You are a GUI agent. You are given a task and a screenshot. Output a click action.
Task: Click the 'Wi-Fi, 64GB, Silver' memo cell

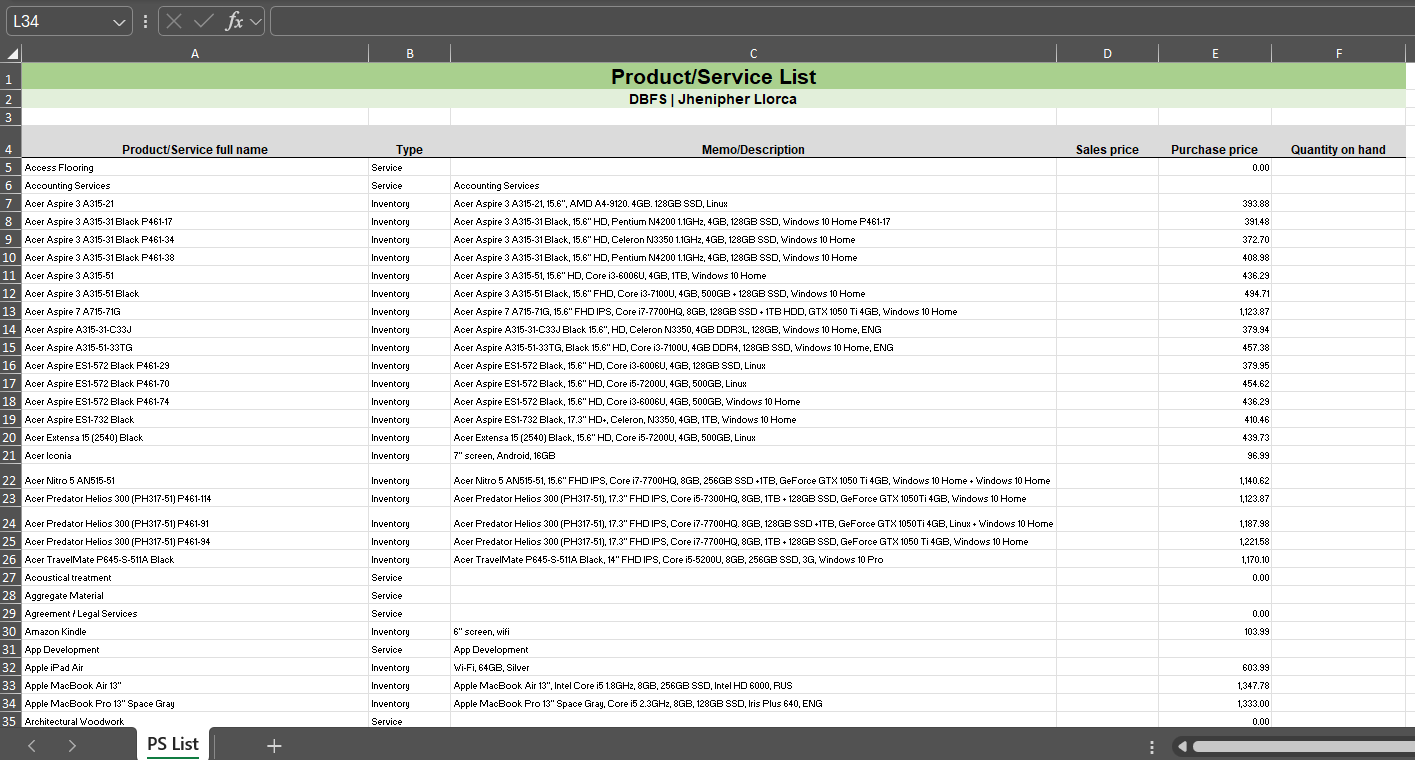(x=753, y=668)
